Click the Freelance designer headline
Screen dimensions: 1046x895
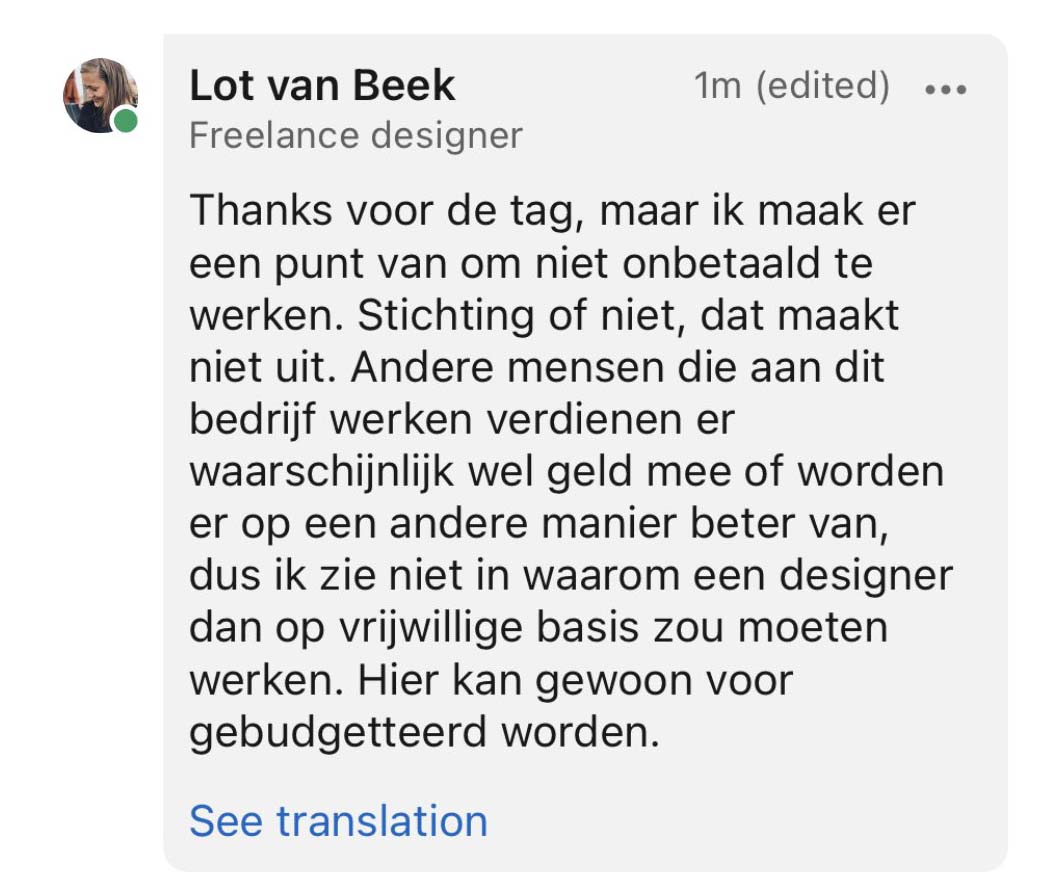point(355,135)
